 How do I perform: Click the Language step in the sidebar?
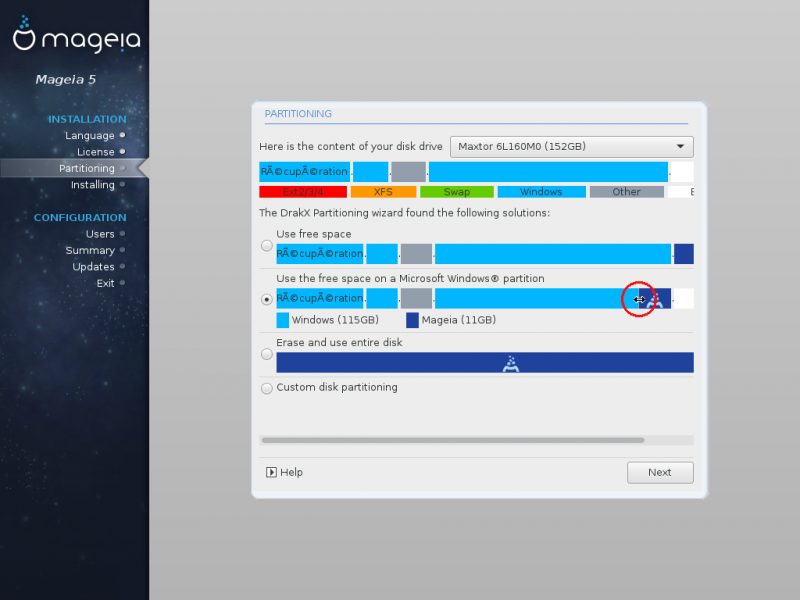pyautogui.click(x=90, y=135)
